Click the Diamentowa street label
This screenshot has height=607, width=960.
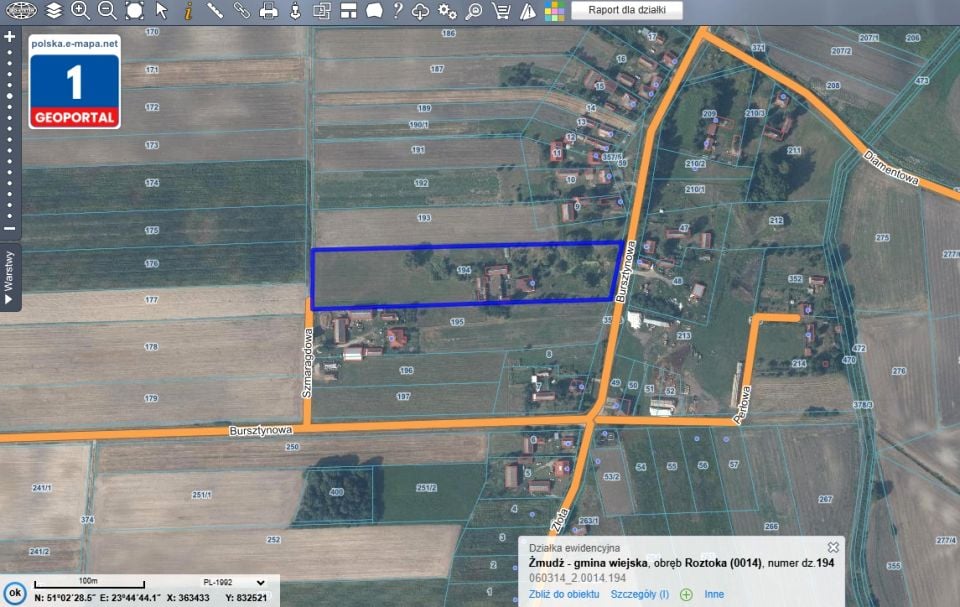pos(891,168)
